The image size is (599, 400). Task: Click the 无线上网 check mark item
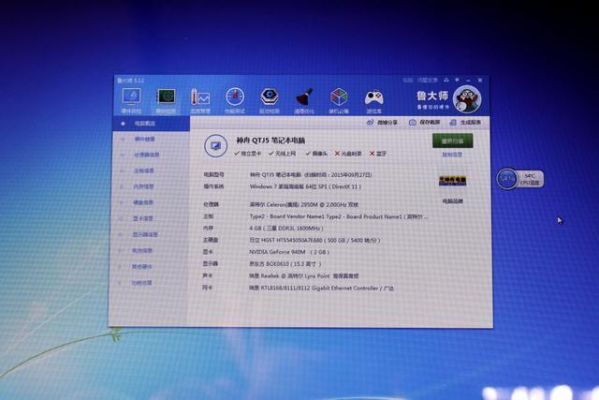(x=282, y=154)
